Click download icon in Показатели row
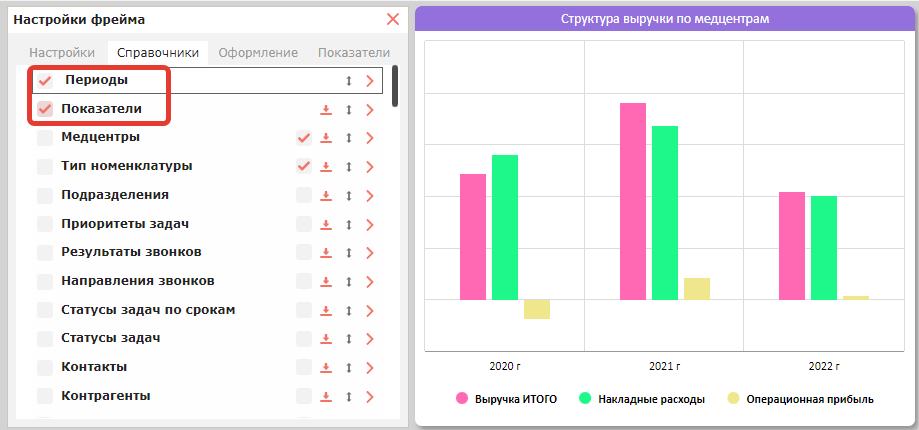The height and width of the screenshot is (430, 919). 326,110
